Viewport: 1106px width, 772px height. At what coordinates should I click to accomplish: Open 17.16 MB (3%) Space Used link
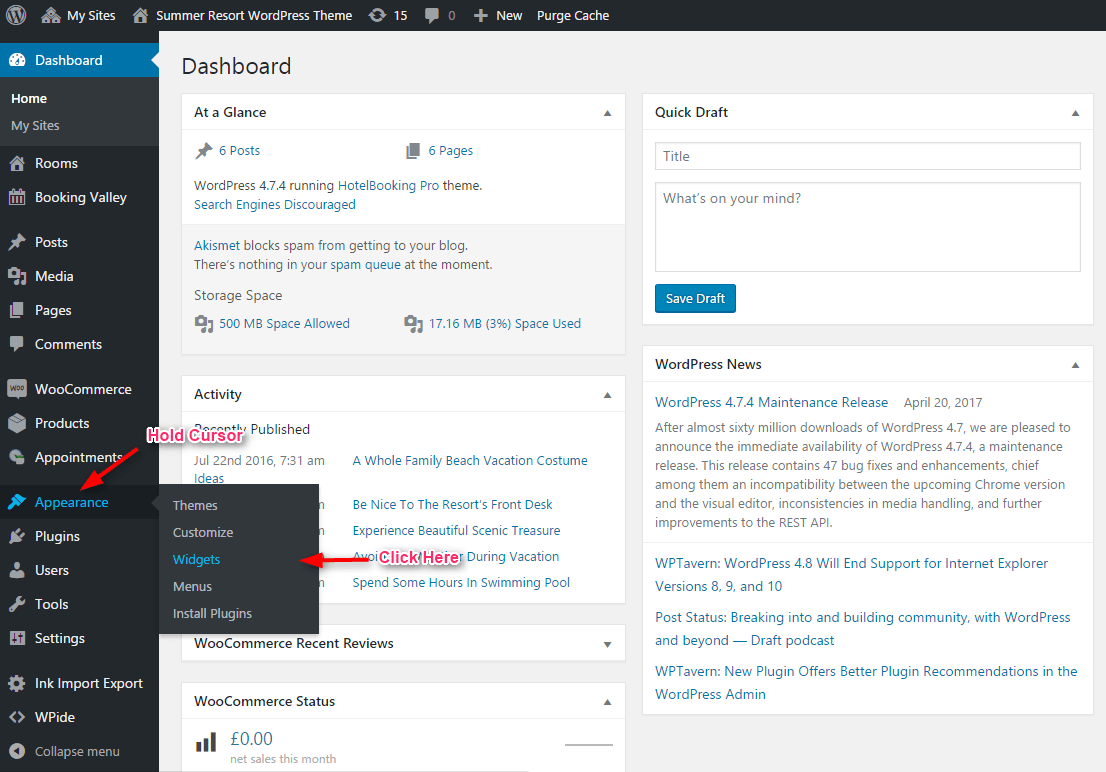(x=505, y=323)
